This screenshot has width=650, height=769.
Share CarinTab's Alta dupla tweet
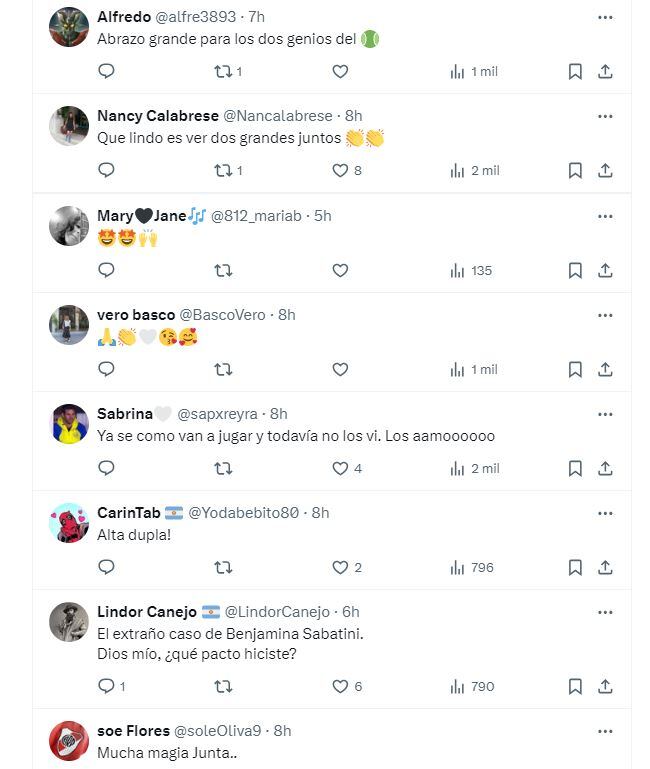pos(605,567)
